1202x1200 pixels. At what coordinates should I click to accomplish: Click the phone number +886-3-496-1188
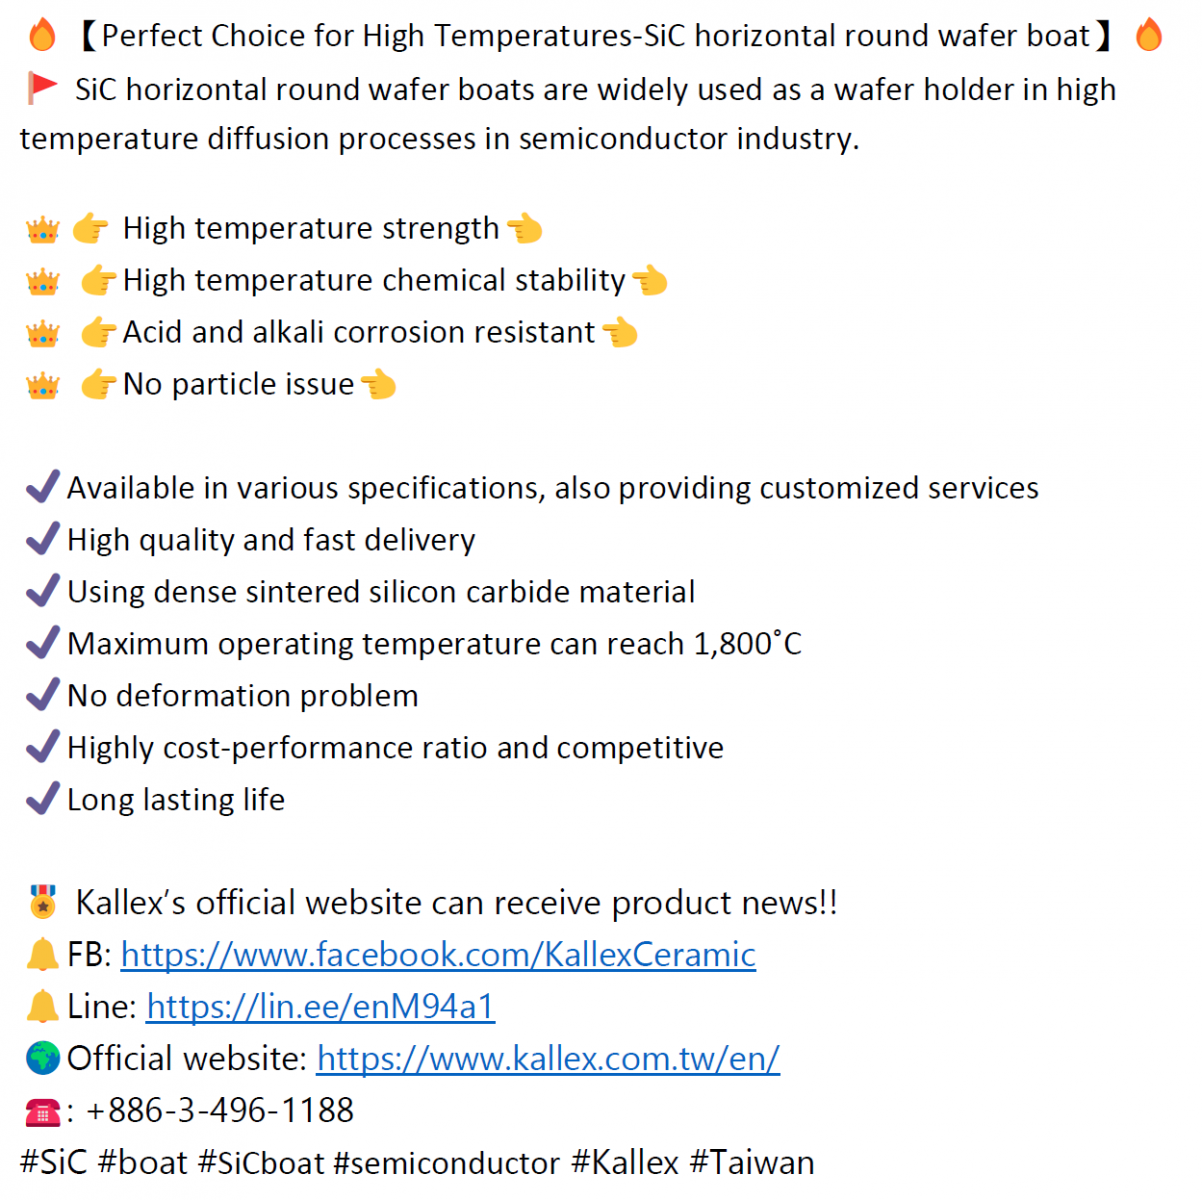220,1111
